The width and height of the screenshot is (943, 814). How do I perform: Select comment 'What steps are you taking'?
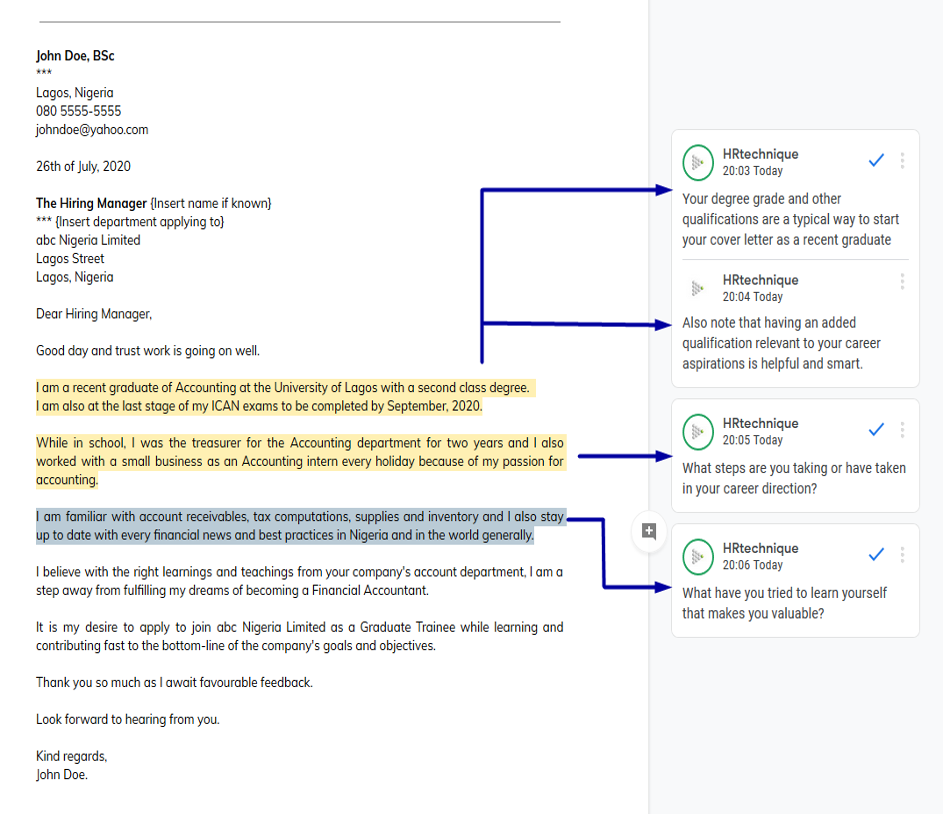[794, 478]
